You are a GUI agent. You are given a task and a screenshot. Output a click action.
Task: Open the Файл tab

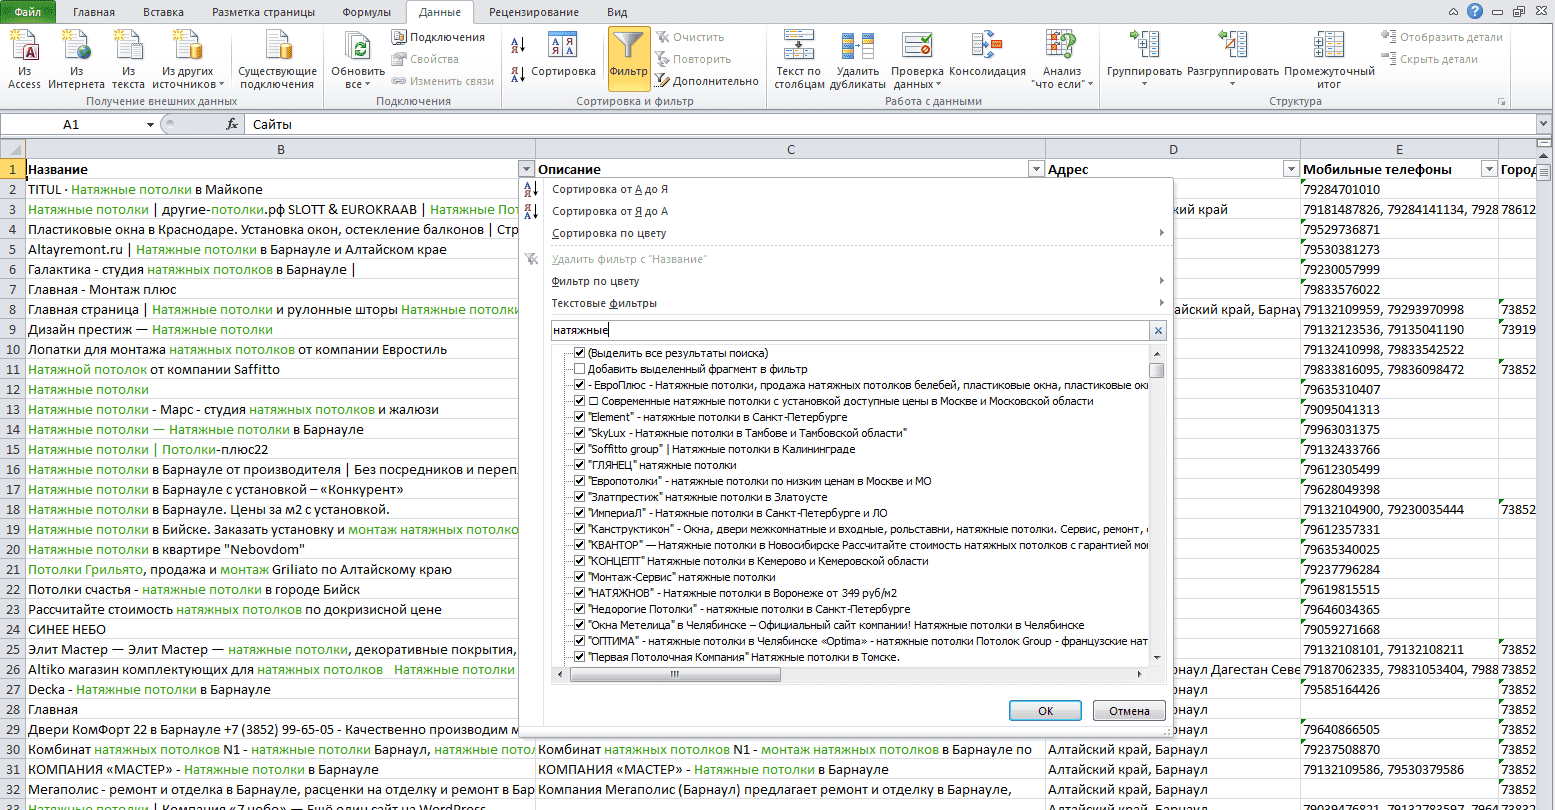(27, 12)
